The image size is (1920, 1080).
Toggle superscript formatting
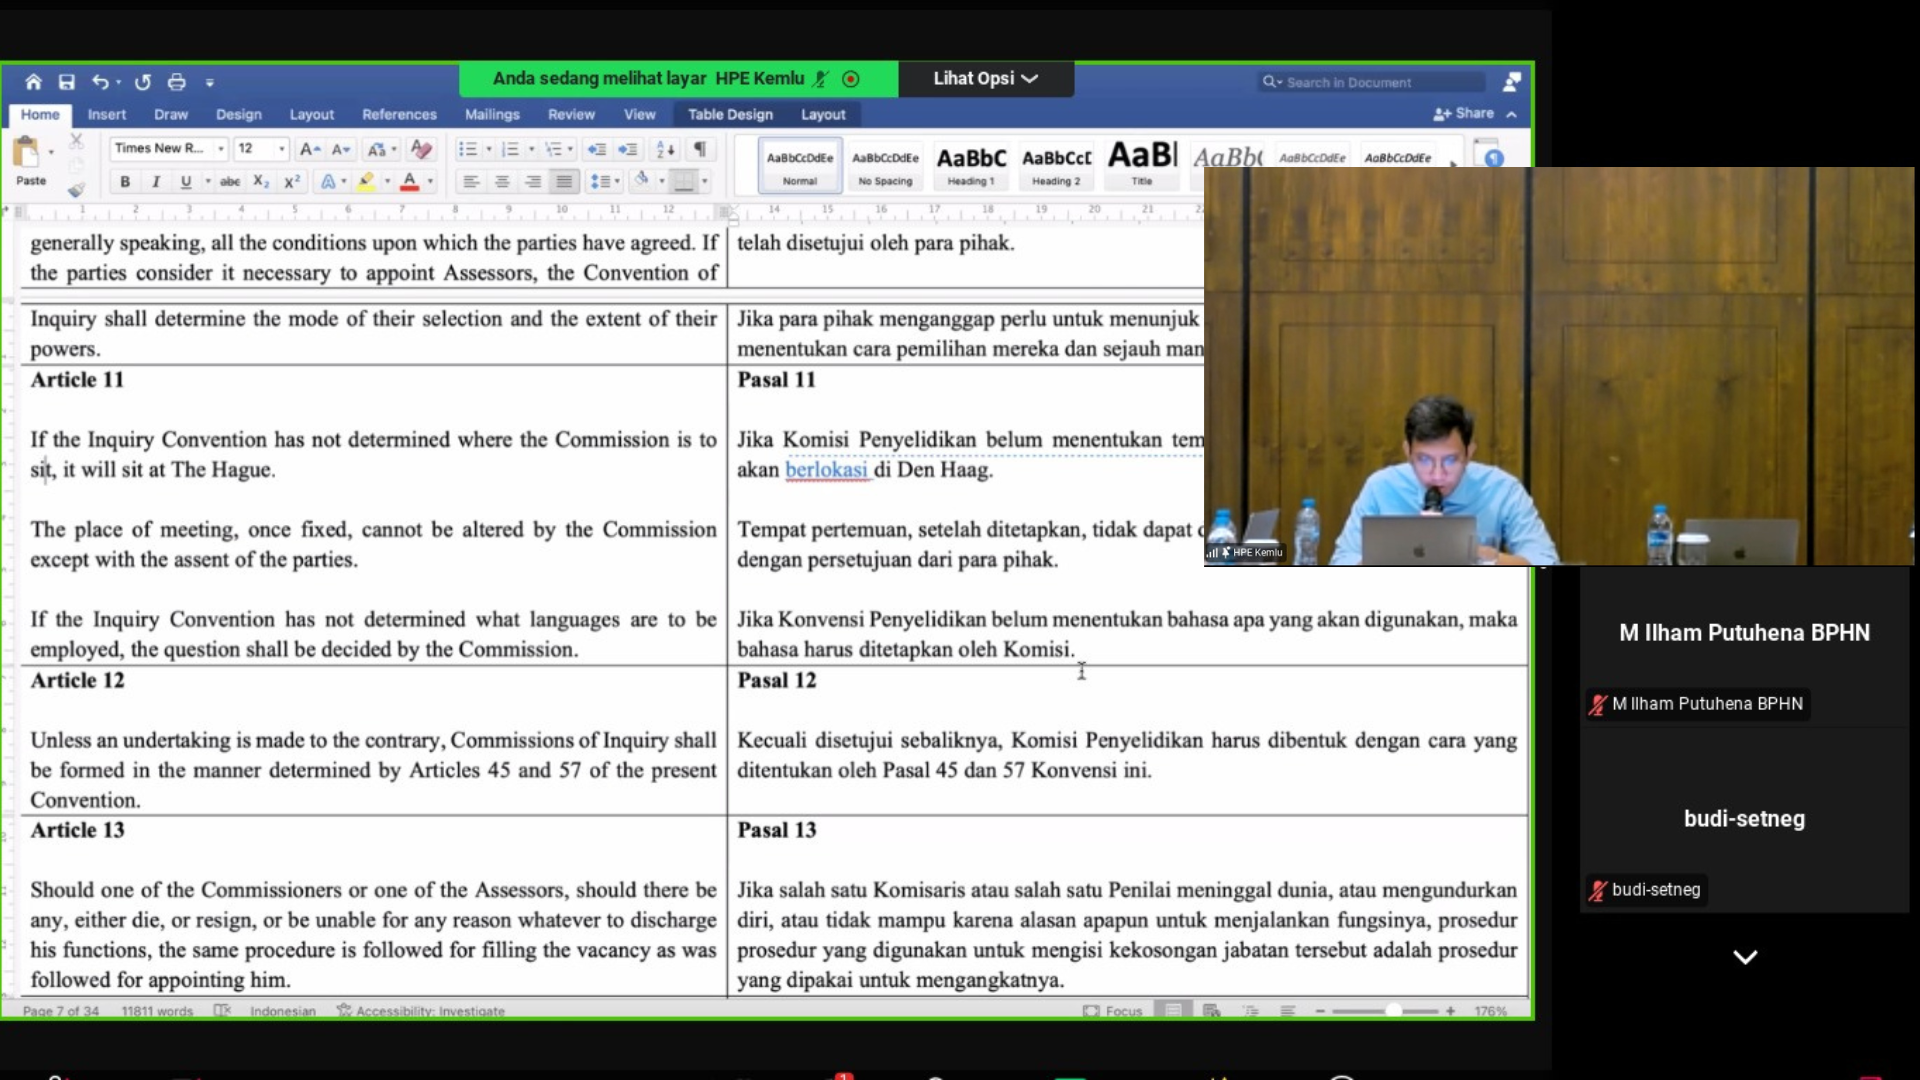point(292,181)
